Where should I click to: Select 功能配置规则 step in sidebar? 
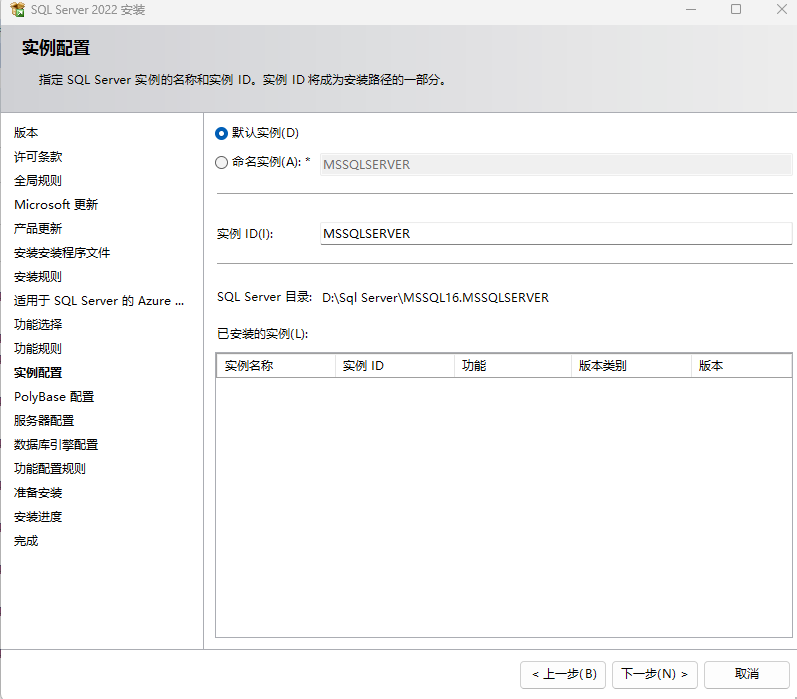(x=50, y=469)
